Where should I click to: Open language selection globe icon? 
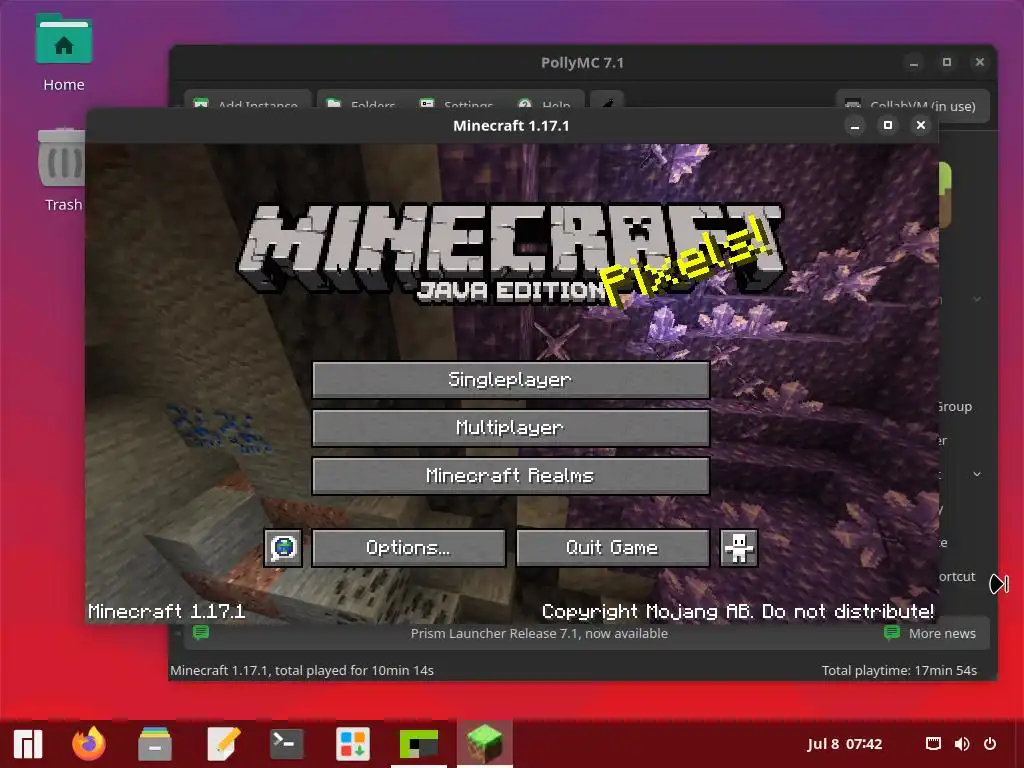283,547
